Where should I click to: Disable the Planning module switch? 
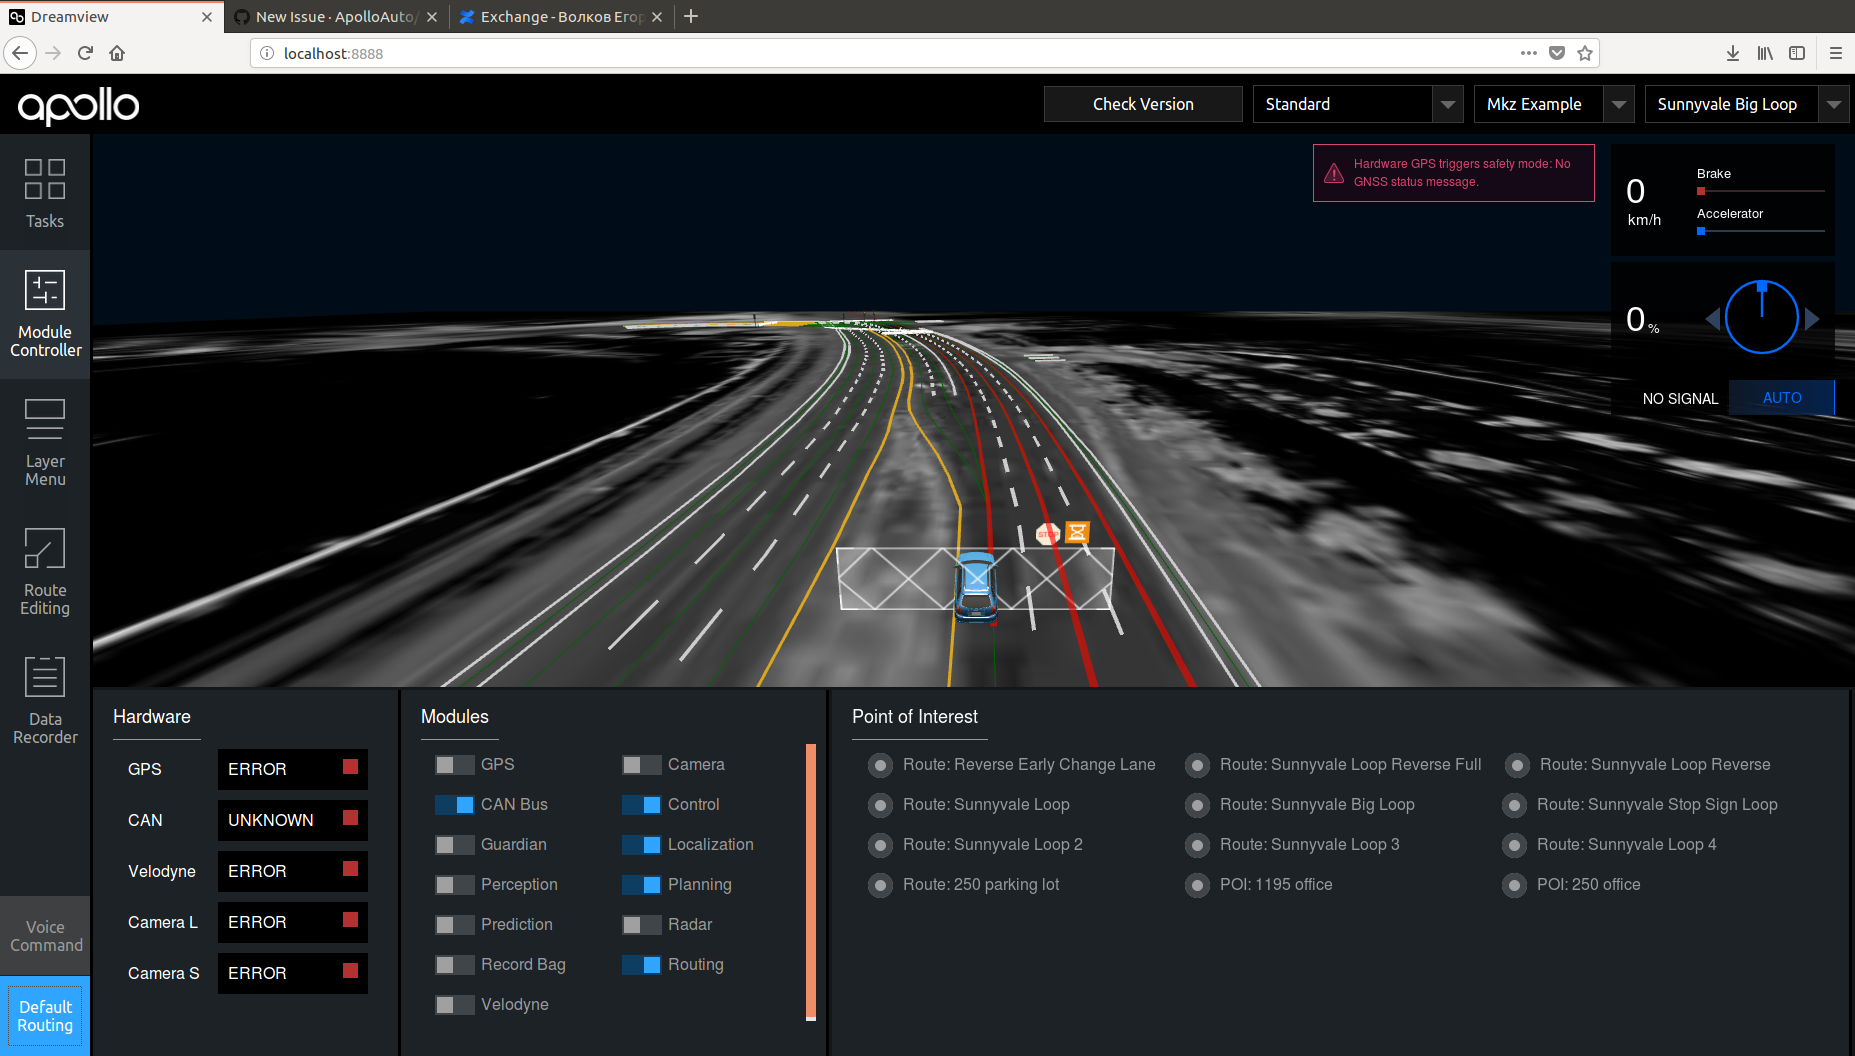point(641,885)
